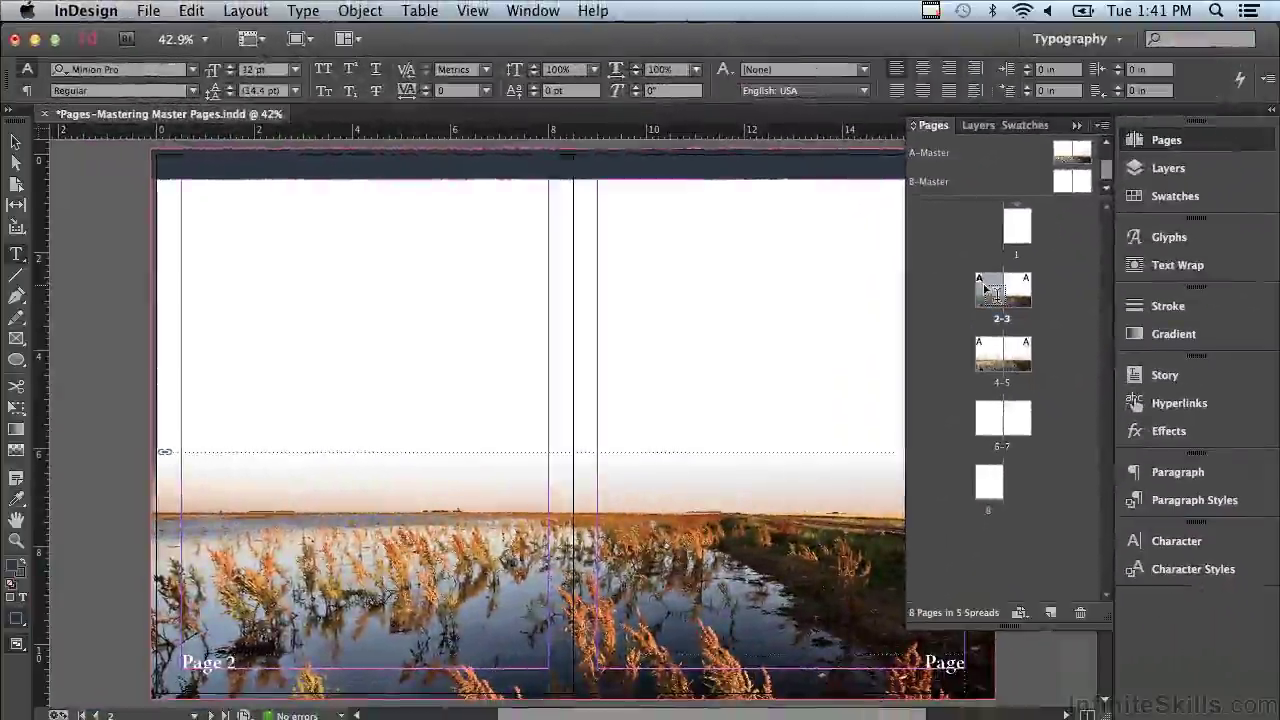Toggle Small Caps formatting
The image size is (1280, 720).
(x=323, y=91)
